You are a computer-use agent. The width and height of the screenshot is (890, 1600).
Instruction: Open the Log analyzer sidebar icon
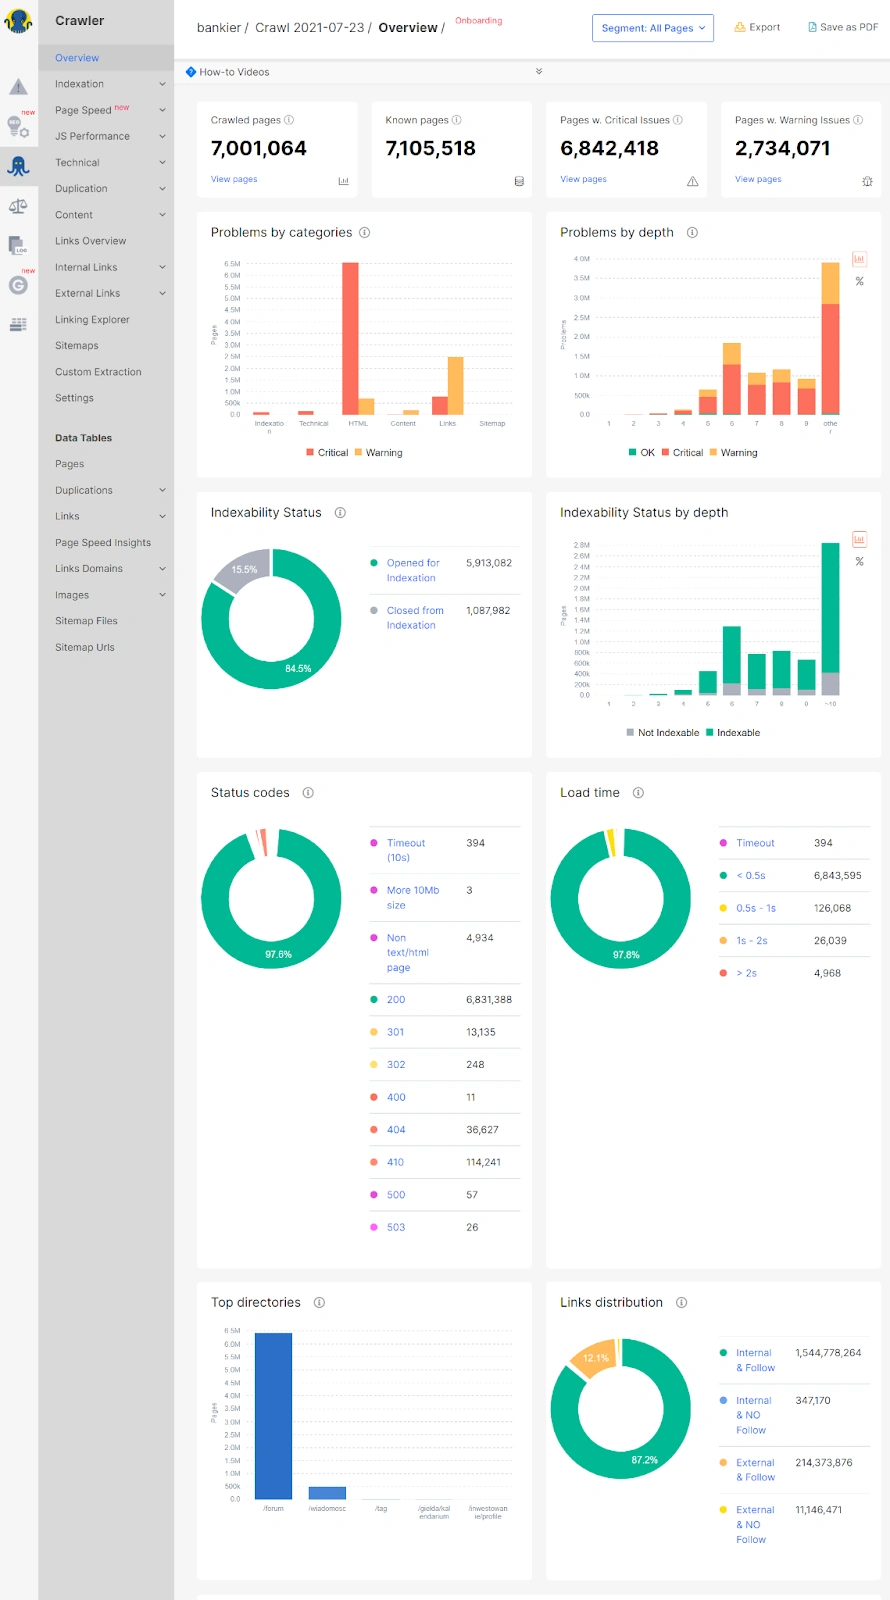click(x=18, y=245)
